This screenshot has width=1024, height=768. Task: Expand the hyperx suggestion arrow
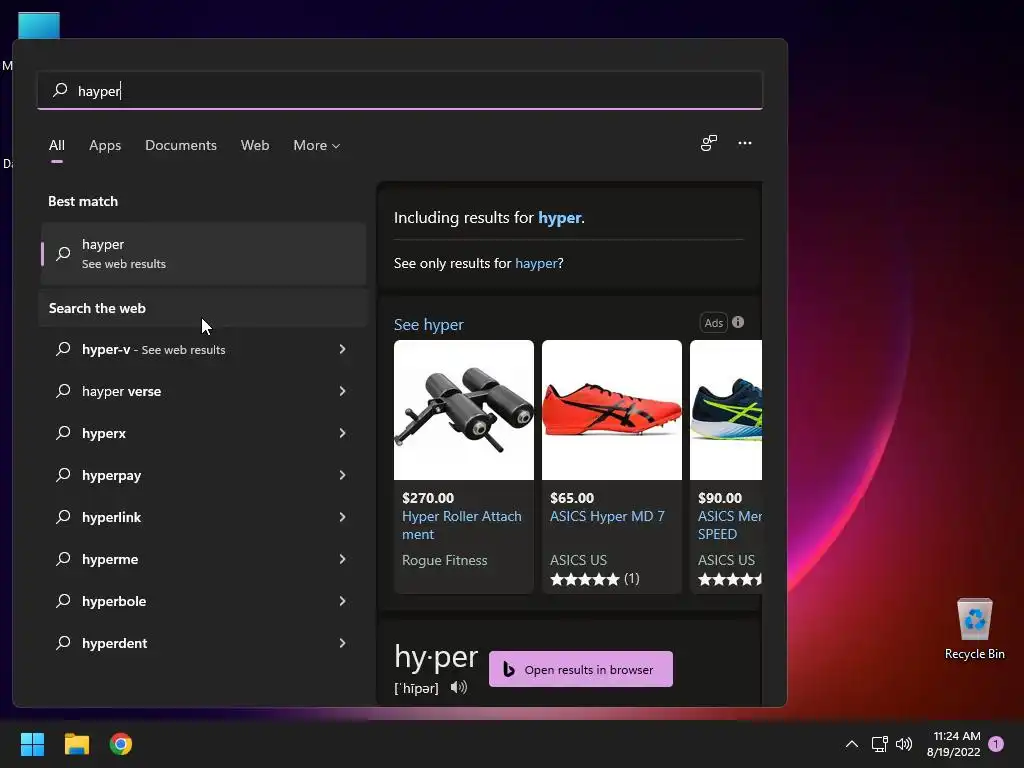[342, 433]
